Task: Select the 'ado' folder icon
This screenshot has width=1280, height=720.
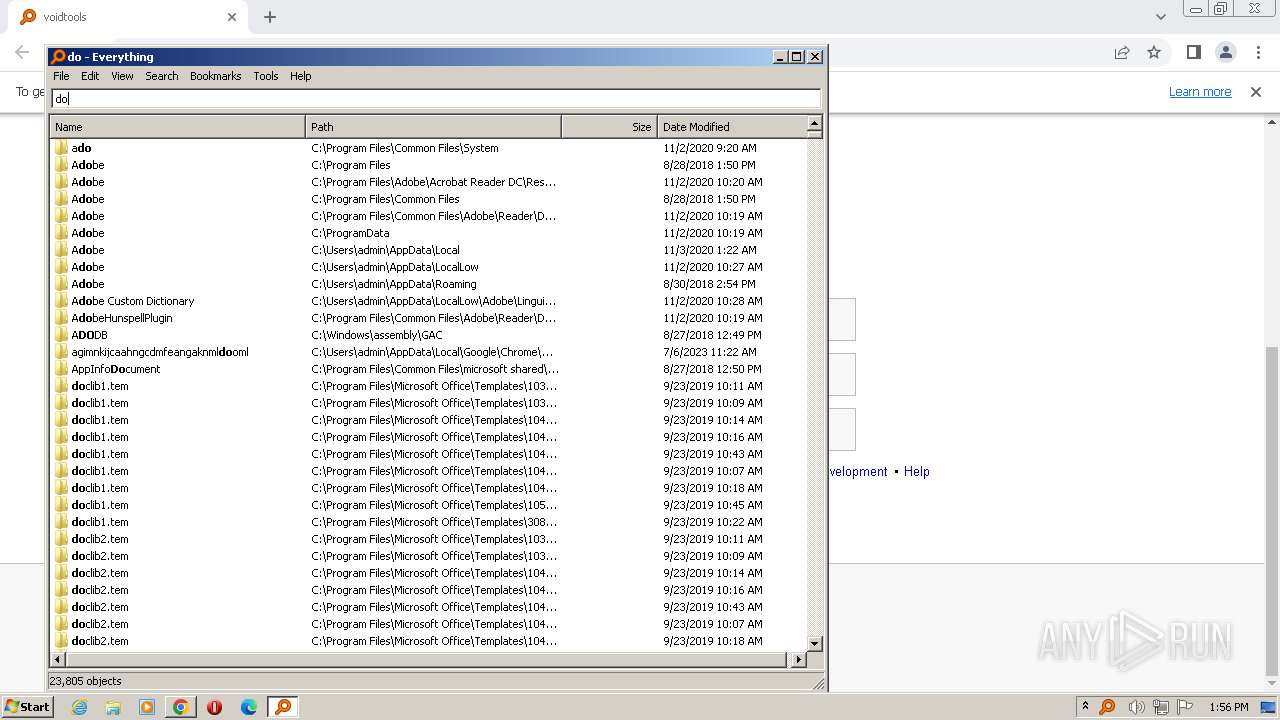Action: pos(61,148)
